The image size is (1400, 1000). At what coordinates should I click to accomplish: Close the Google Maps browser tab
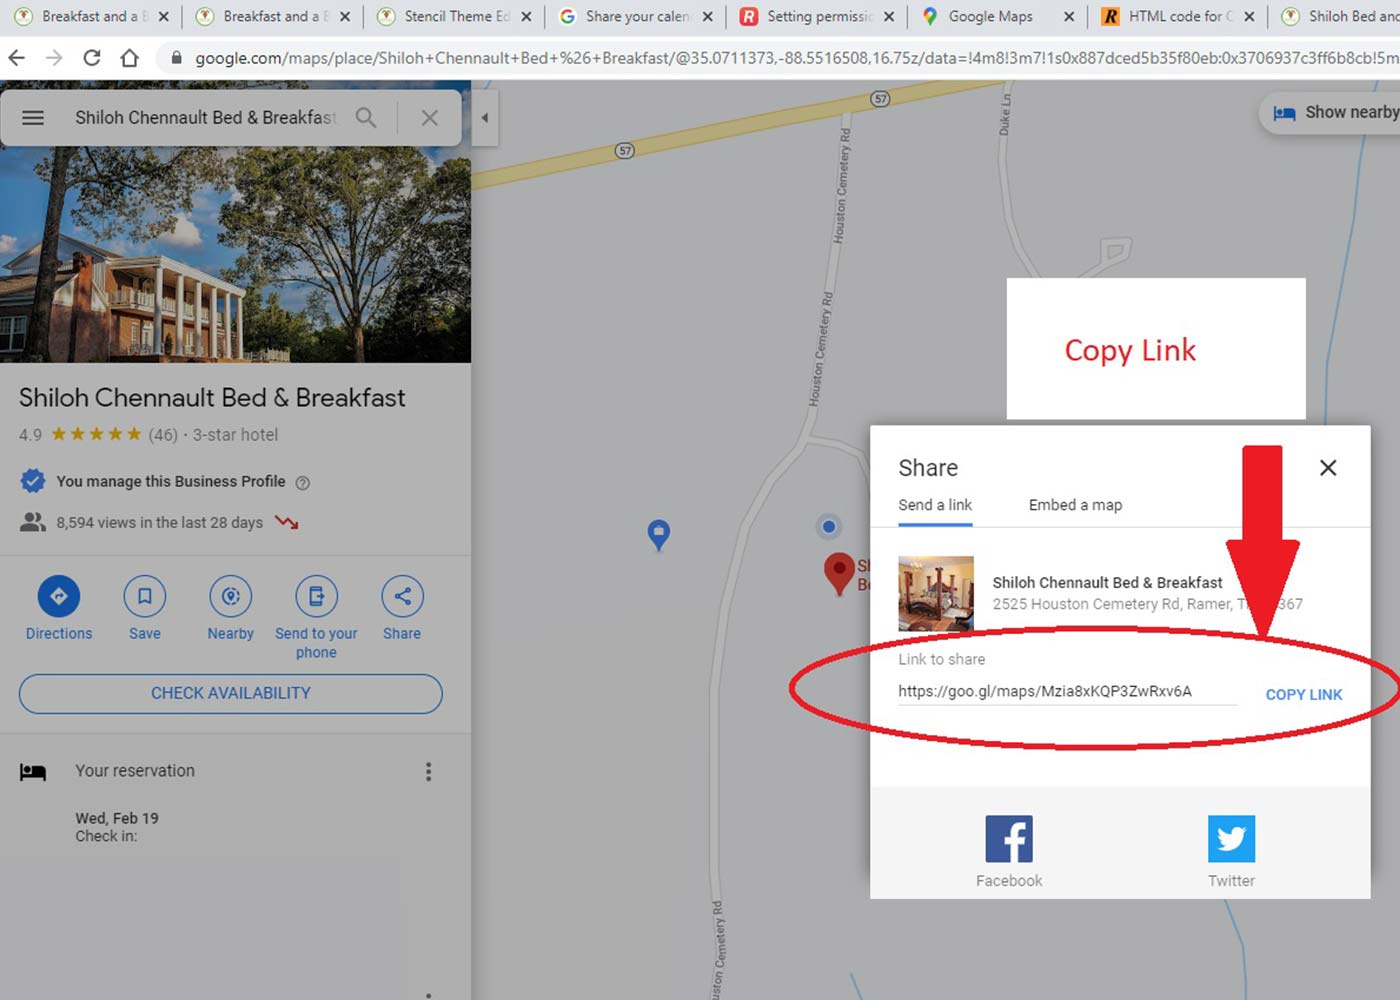1069,17
